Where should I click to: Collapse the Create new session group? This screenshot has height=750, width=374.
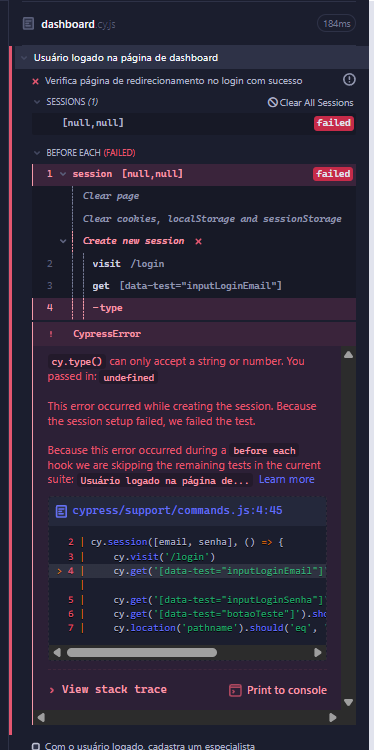pos(63,241)
